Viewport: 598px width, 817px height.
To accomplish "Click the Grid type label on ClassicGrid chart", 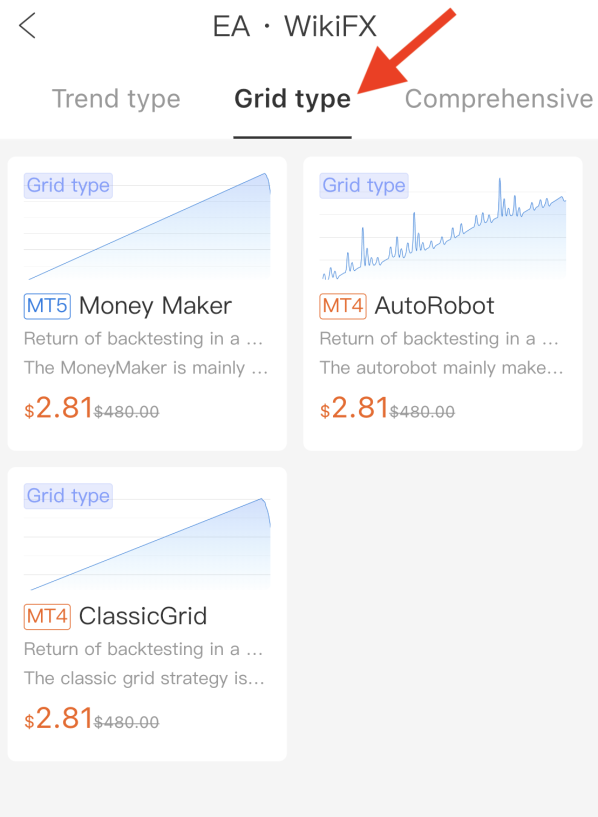I will (x=68, y=496).
